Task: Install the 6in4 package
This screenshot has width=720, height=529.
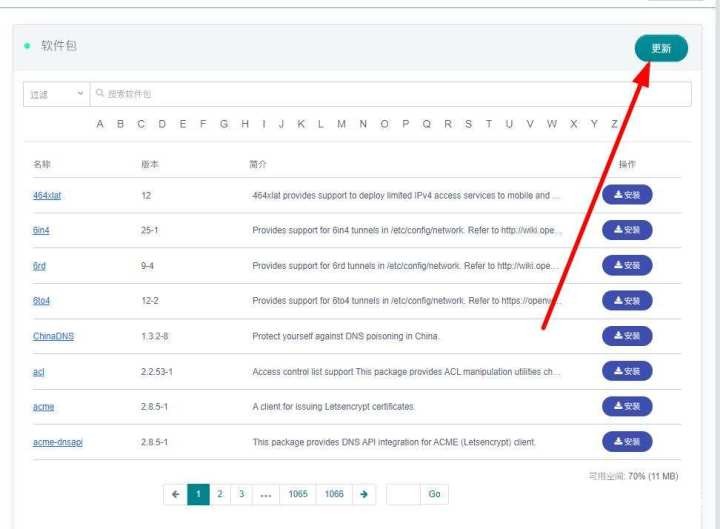Action: (x=627, y=230)
